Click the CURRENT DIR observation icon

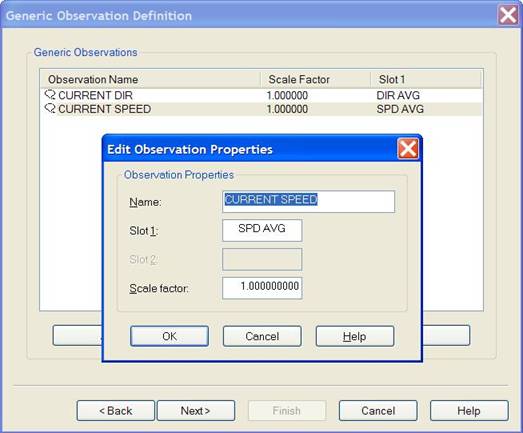click(50, 95)
